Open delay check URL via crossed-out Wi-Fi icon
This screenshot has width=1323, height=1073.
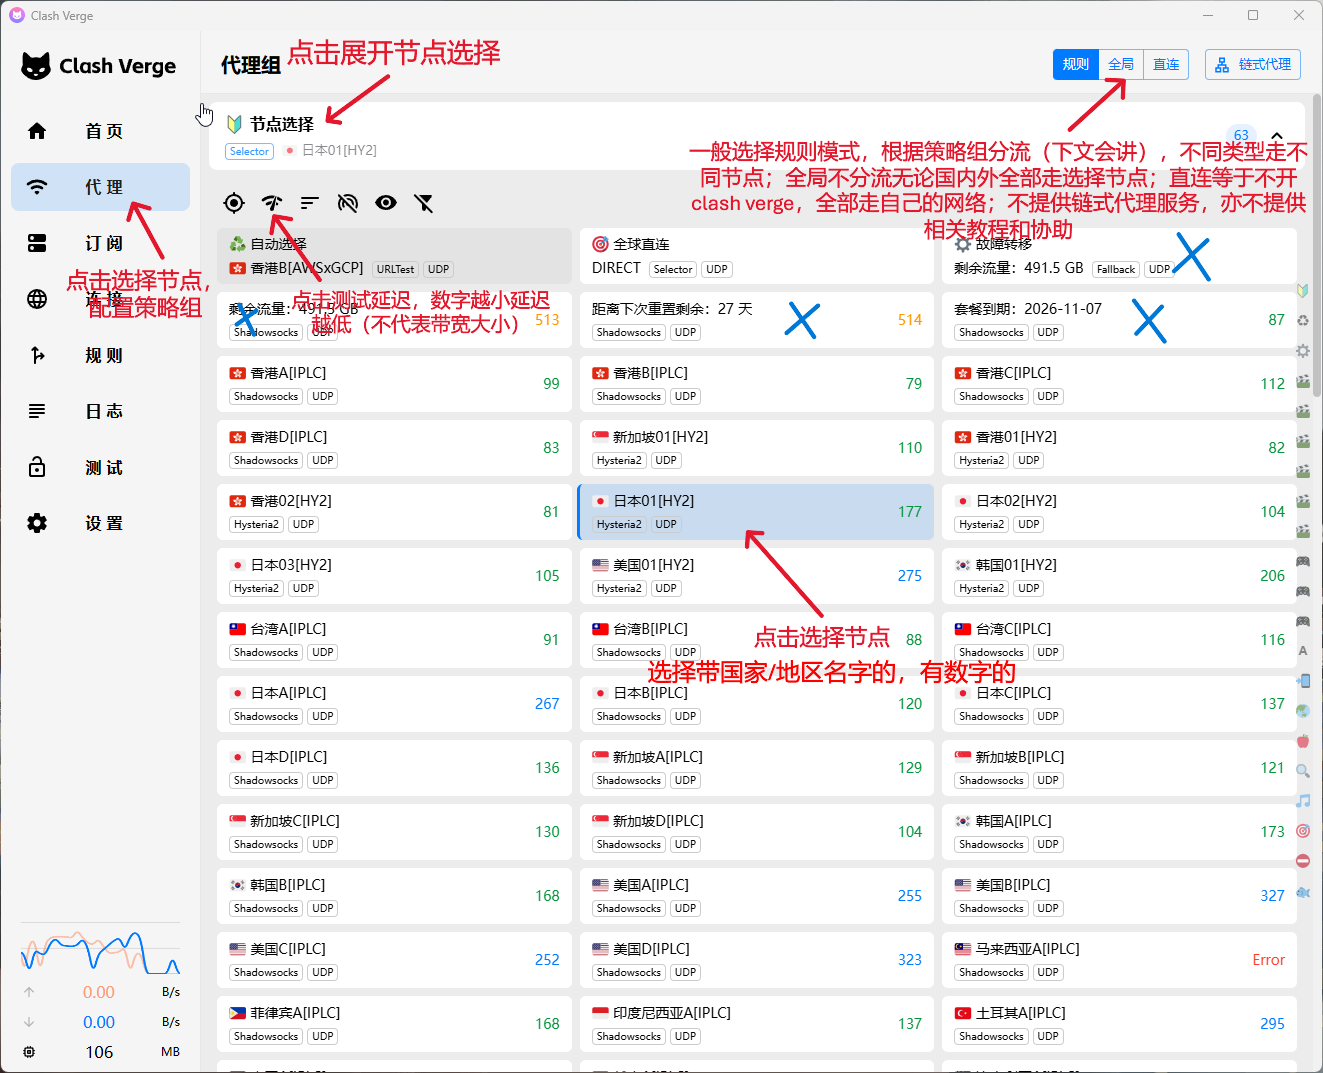point(348,203)
